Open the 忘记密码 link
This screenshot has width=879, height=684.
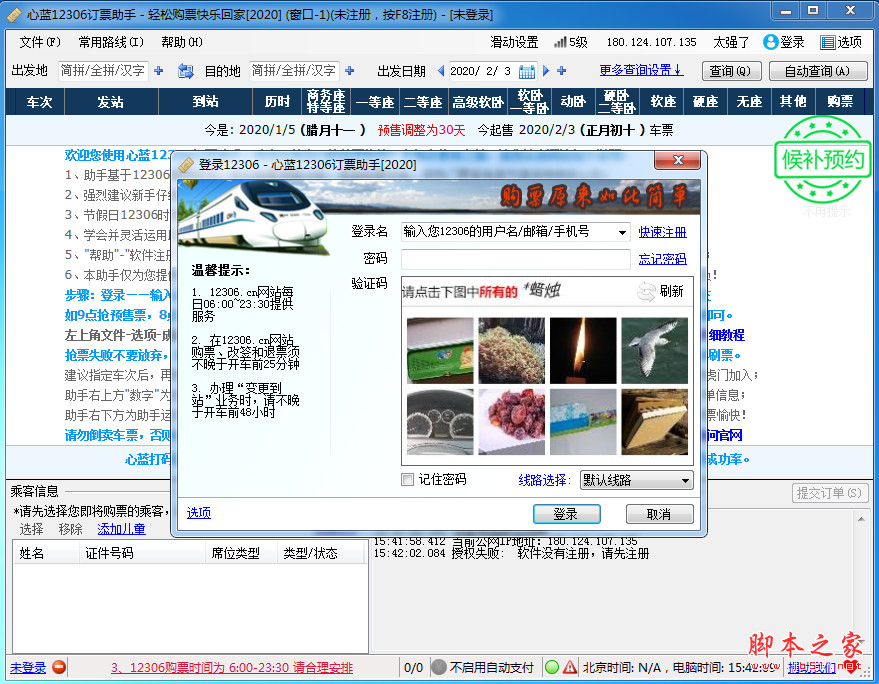pyautogui.click(x=662, y=259)
